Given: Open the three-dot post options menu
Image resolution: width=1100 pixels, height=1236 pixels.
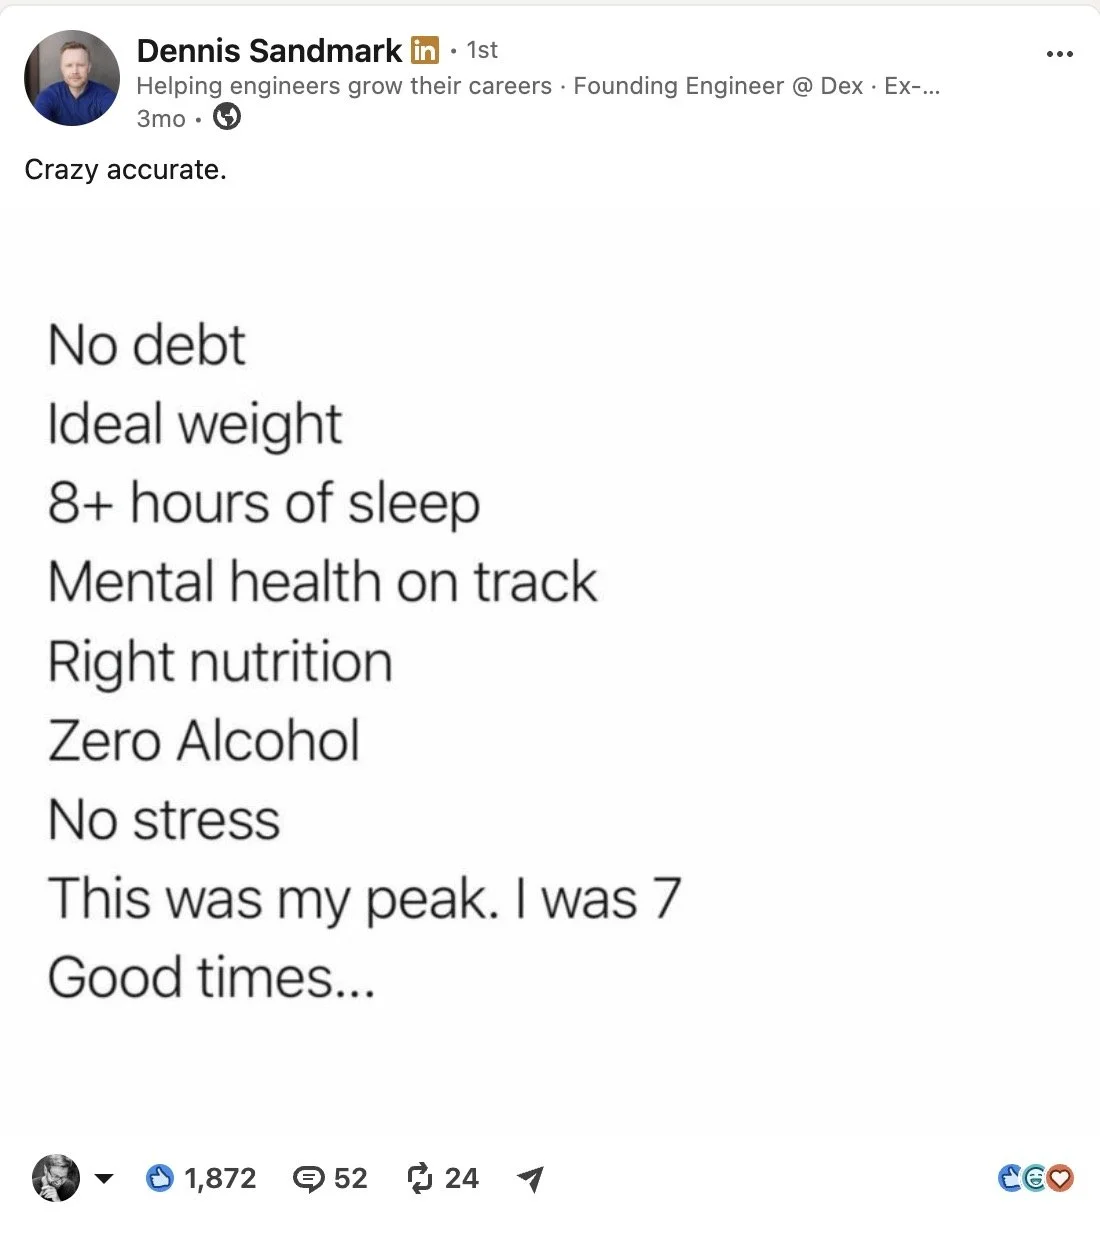Looking at the screenshot, I should pyautogui.click(x=1059, y=54).
